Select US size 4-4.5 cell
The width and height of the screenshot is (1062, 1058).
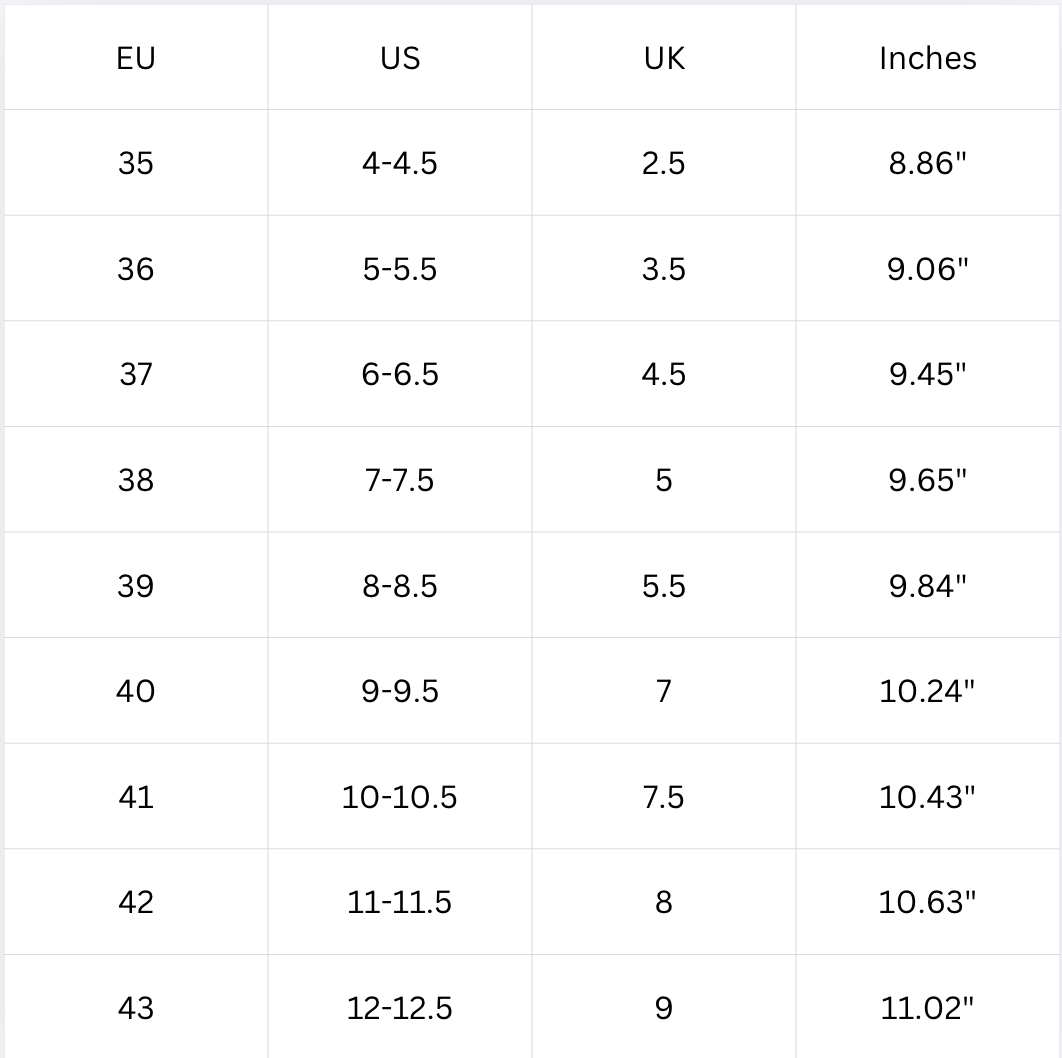pyautogui.click(x=400, y=163)
